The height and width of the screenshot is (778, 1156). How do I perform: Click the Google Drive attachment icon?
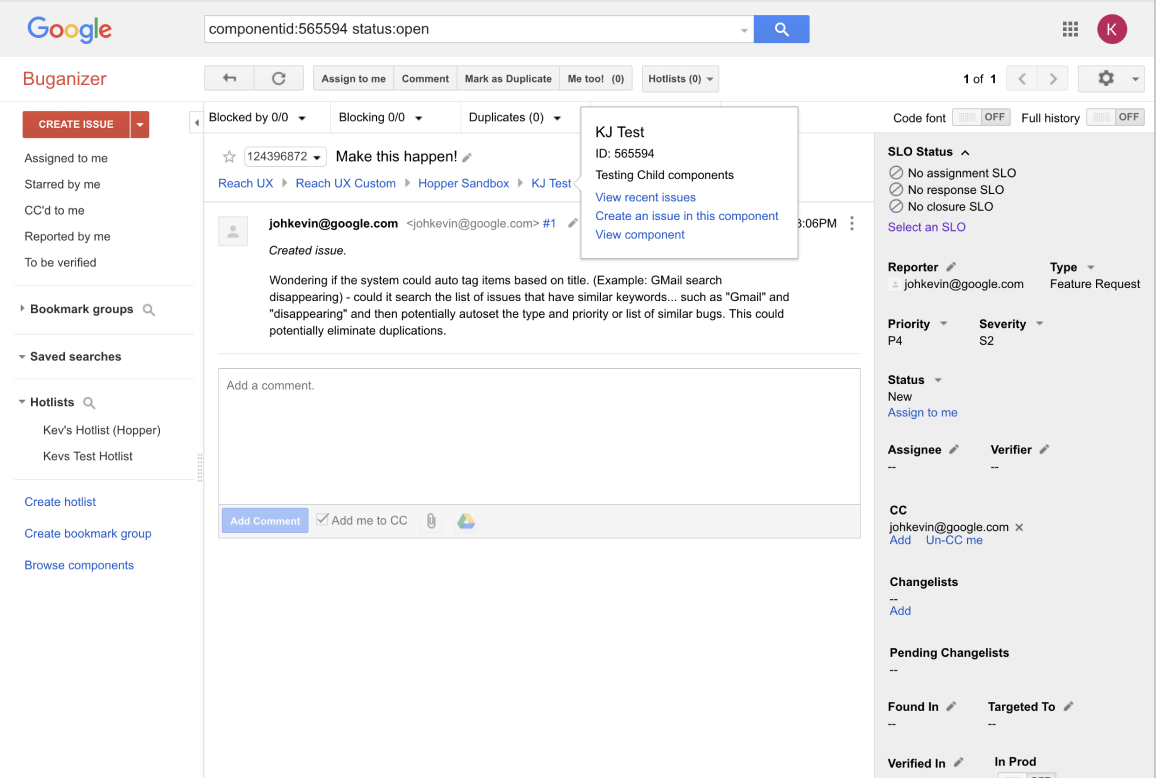(466, 521)
